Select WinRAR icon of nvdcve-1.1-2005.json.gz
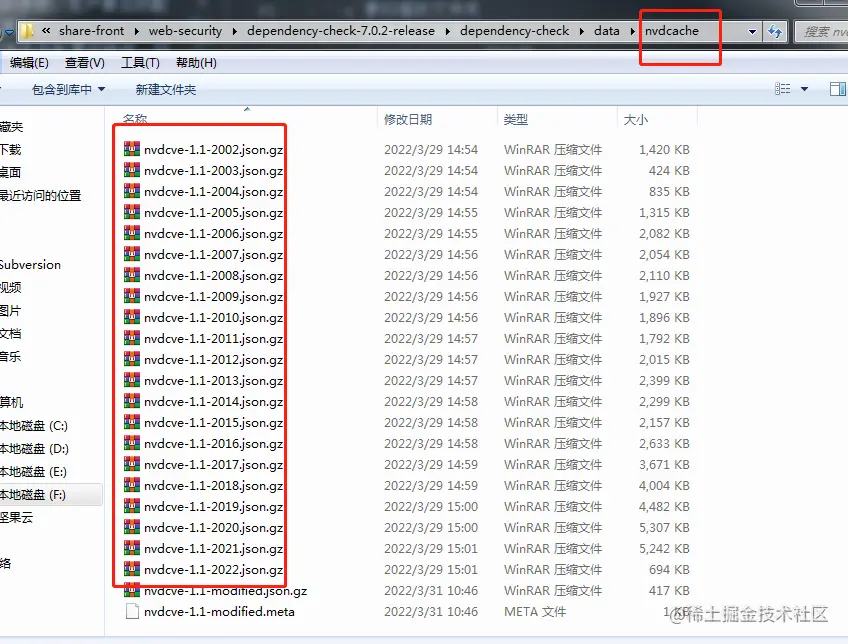This screenshot has width=848, height=644. (x=132, y=212)
